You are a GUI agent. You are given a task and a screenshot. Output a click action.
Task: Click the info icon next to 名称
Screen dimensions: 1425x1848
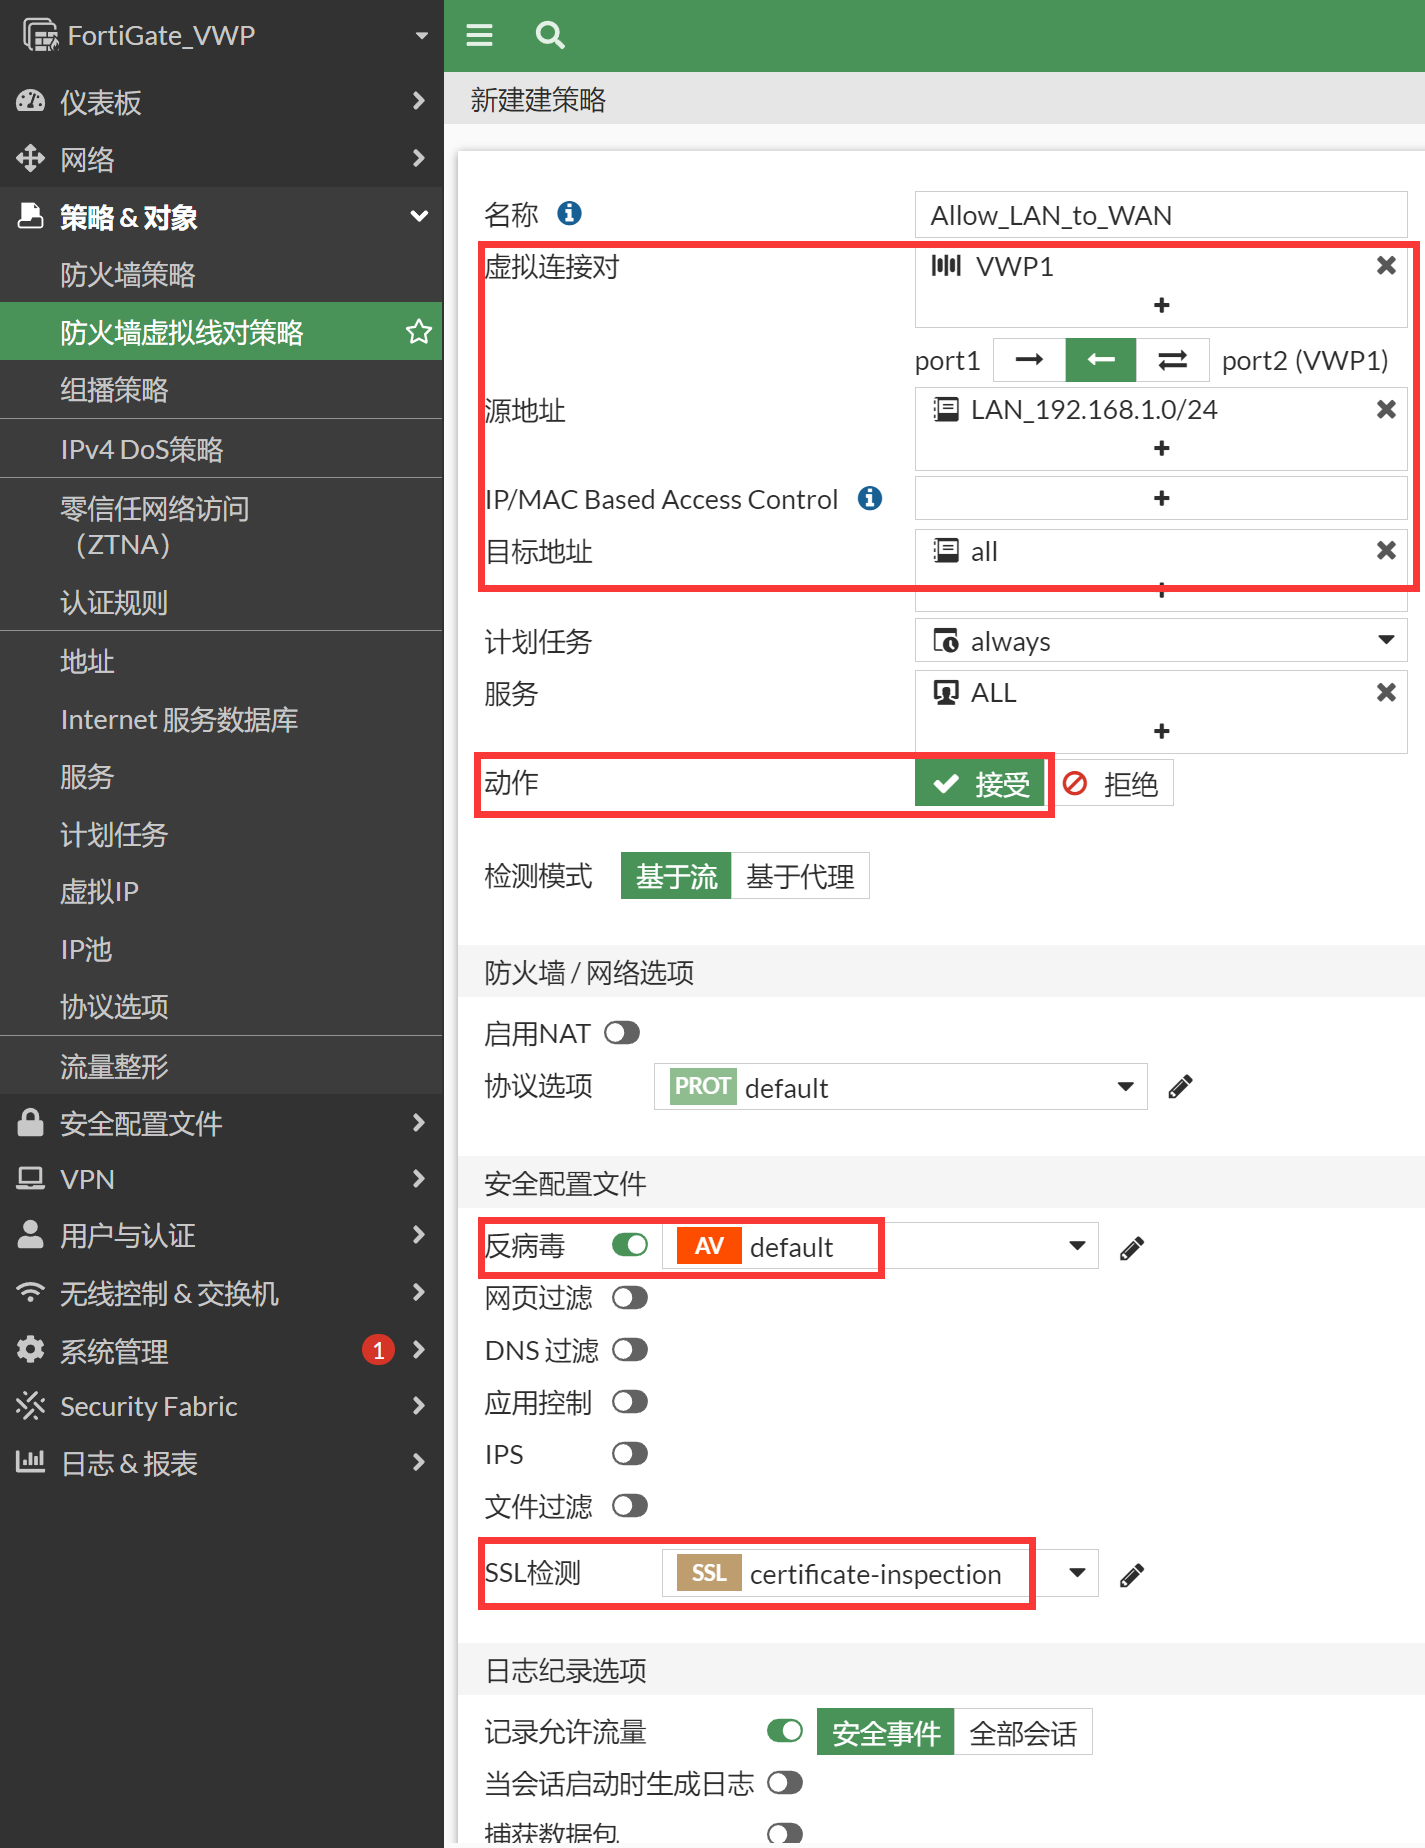569,213
